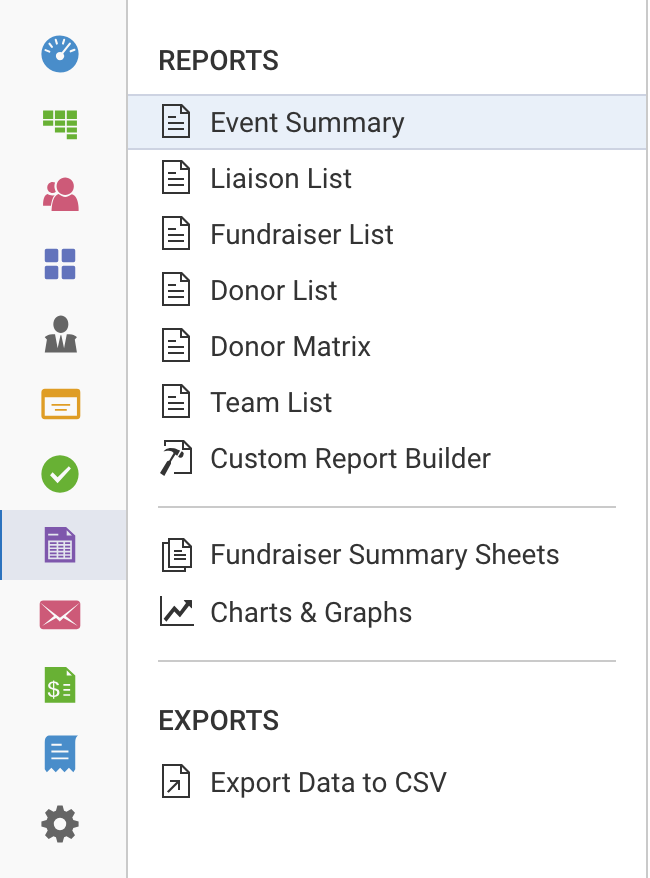
Task: Click the green dollar donations icon
Action: pyautogui.click(x=60, y=684)
